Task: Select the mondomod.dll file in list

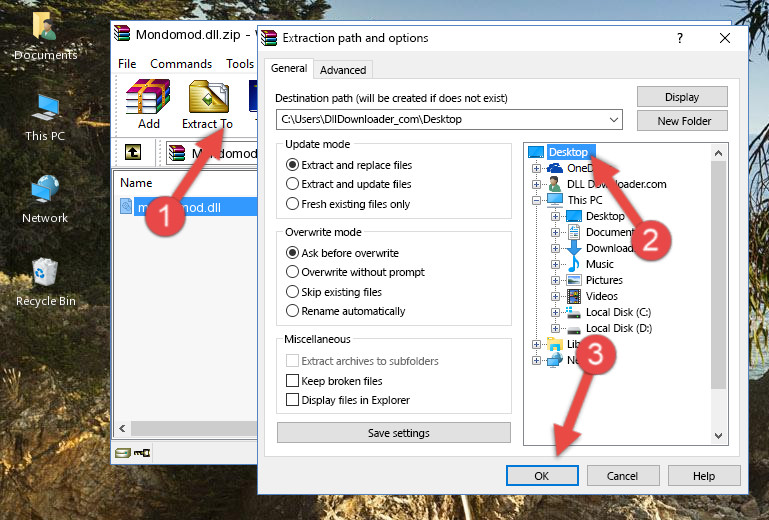Action: point(188,207)
